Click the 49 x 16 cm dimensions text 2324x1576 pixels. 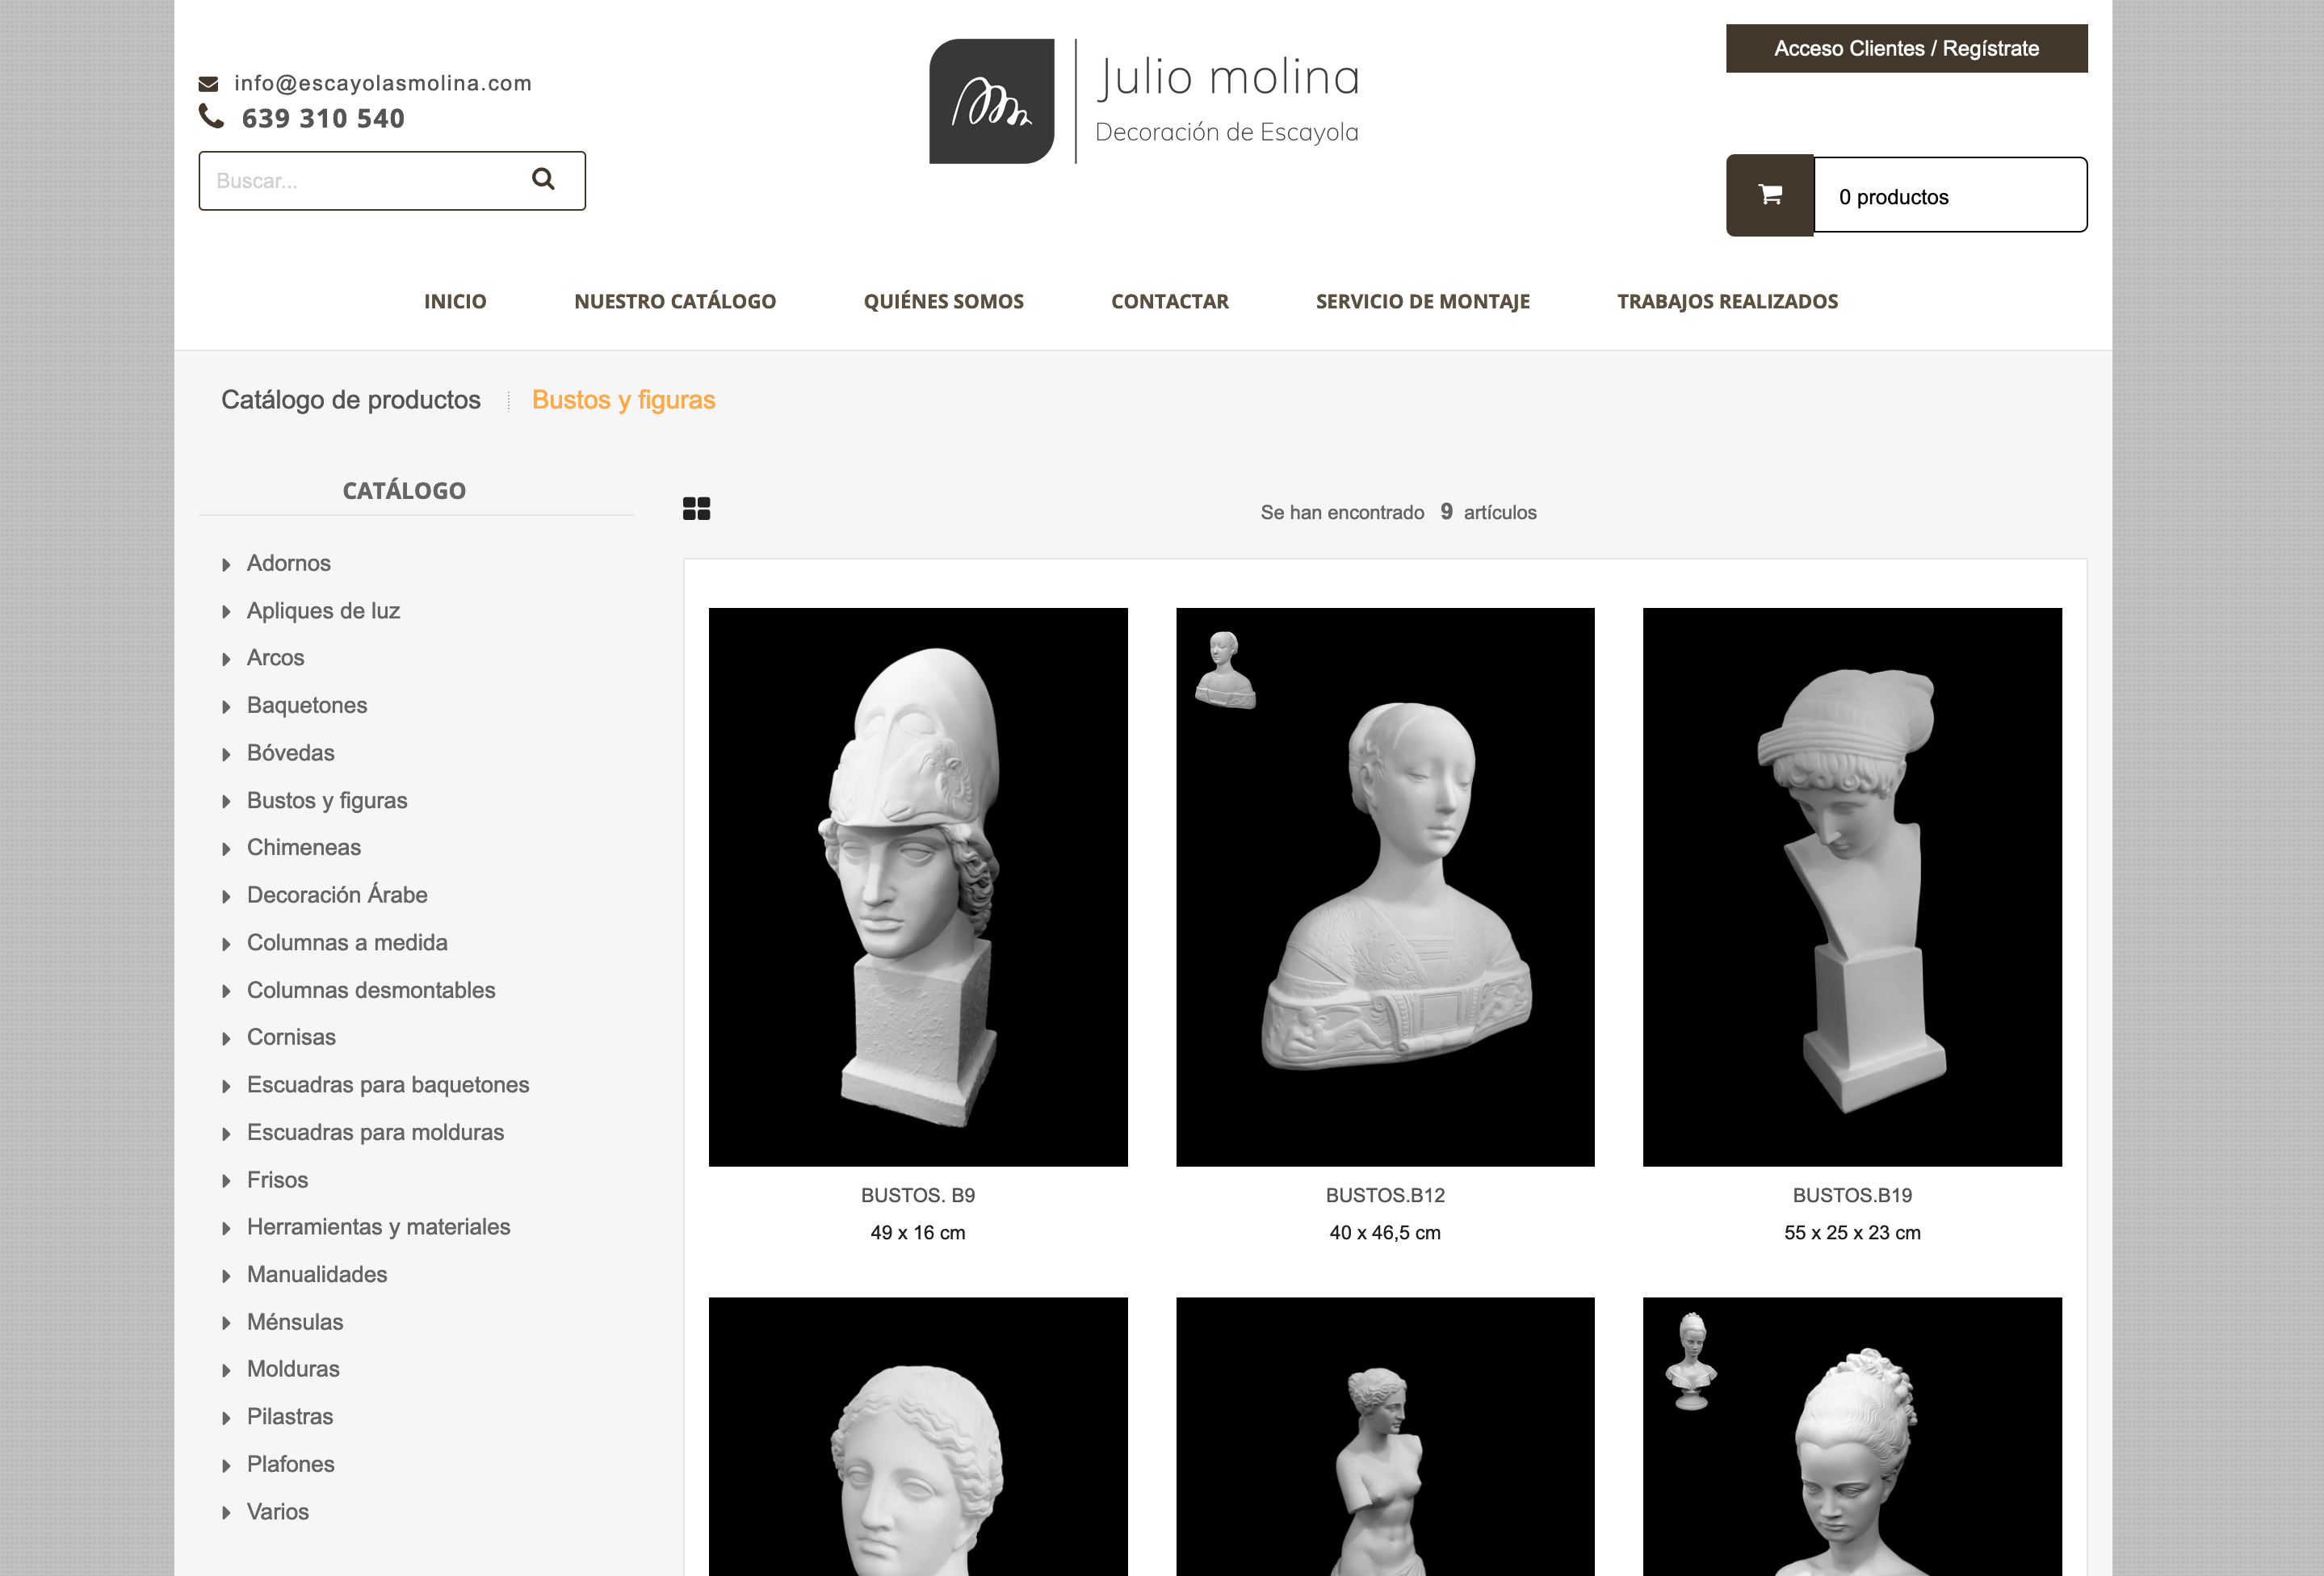click(918, 1233)
